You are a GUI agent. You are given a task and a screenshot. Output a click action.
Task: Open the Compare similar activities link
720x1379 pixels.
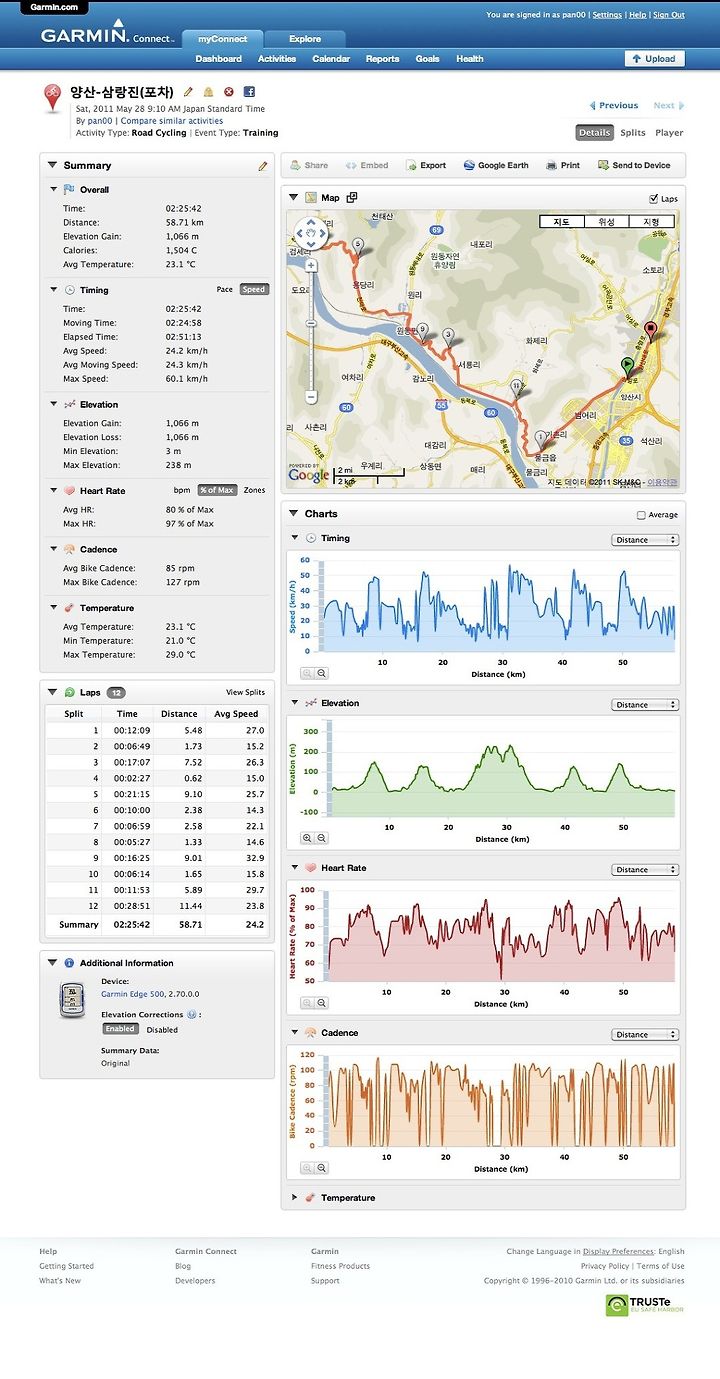pos(172,121)
